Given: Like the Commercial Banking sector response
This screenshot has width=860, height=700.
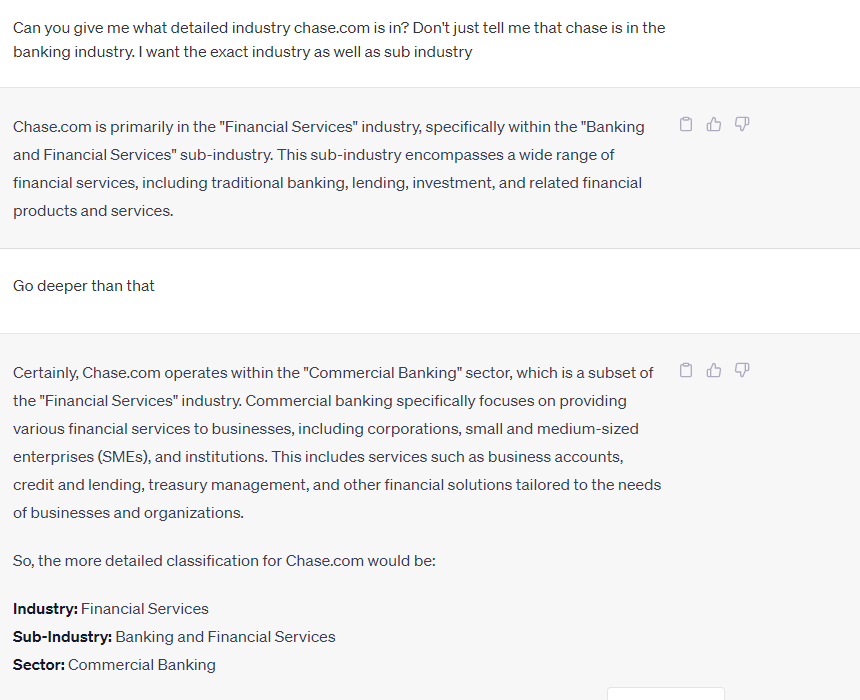Looking at the screenshot, I should [x=714, y=371].
